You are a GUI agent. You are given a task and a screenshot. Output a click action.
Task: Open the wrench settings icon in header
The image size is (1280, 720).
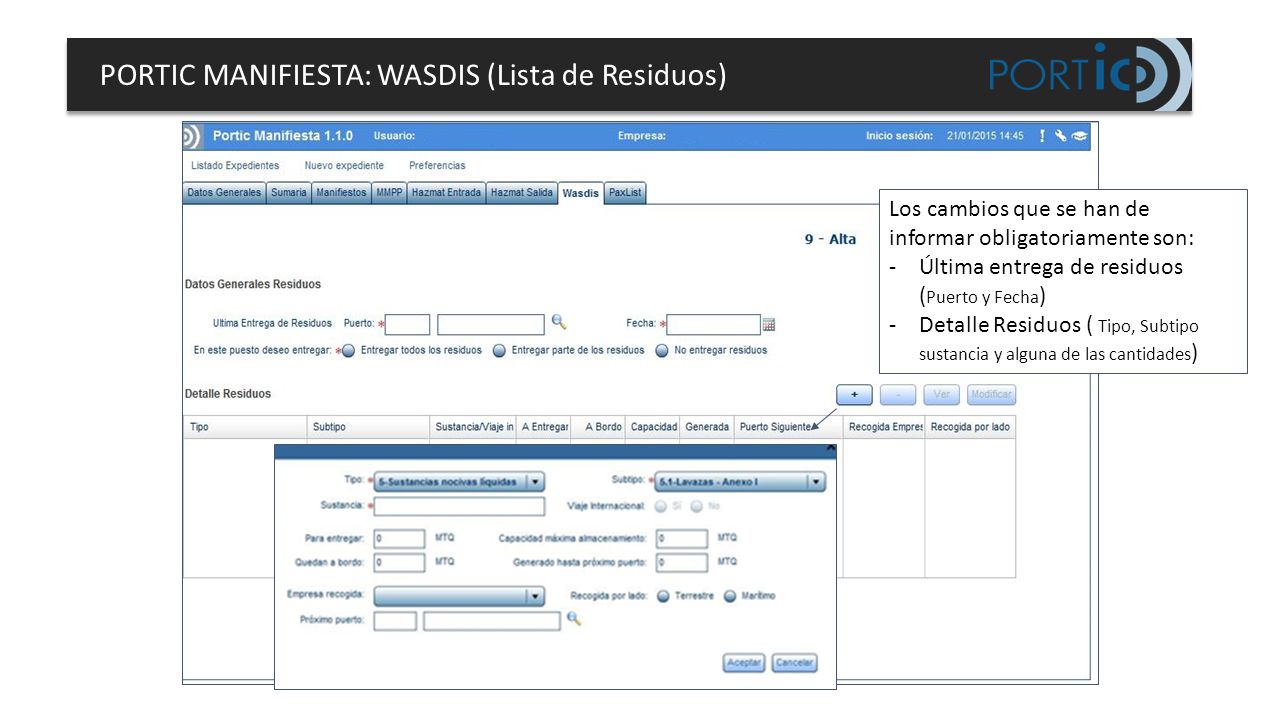(x=1060, y=136)
